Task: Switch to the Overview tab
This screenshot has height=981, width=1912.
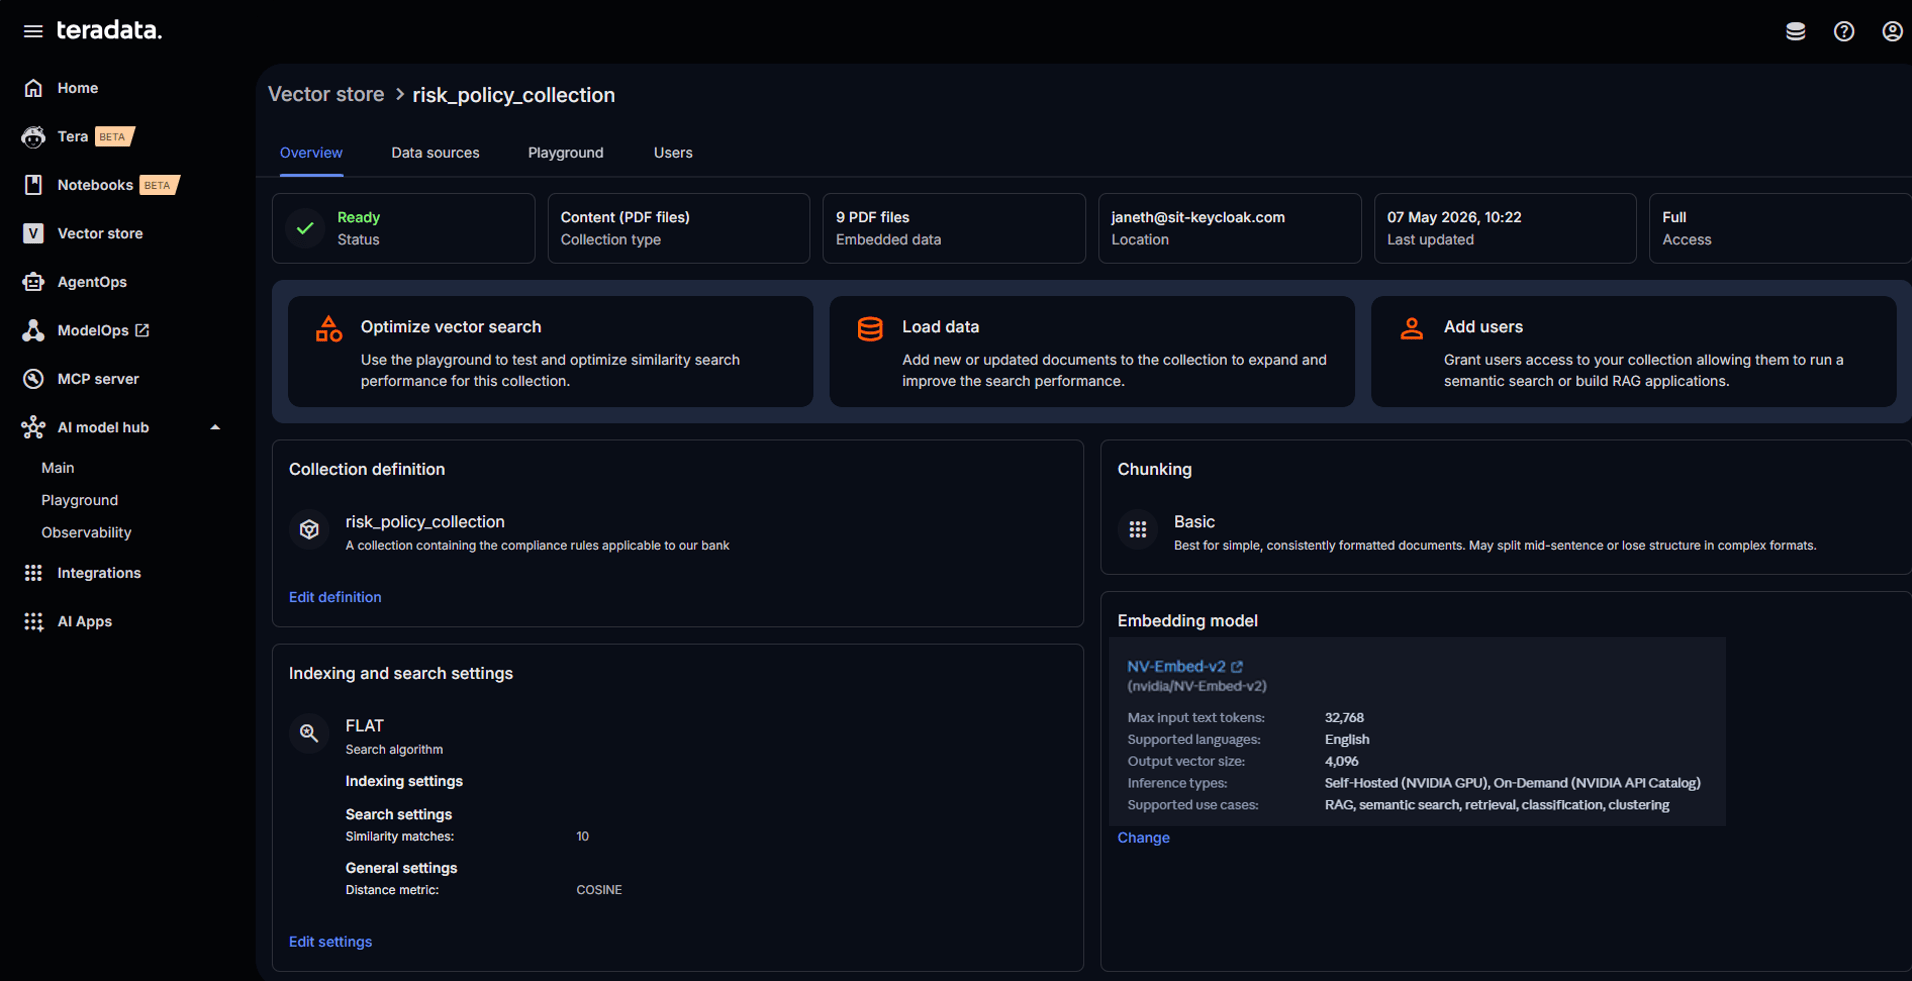Action: tap(311, 153)
